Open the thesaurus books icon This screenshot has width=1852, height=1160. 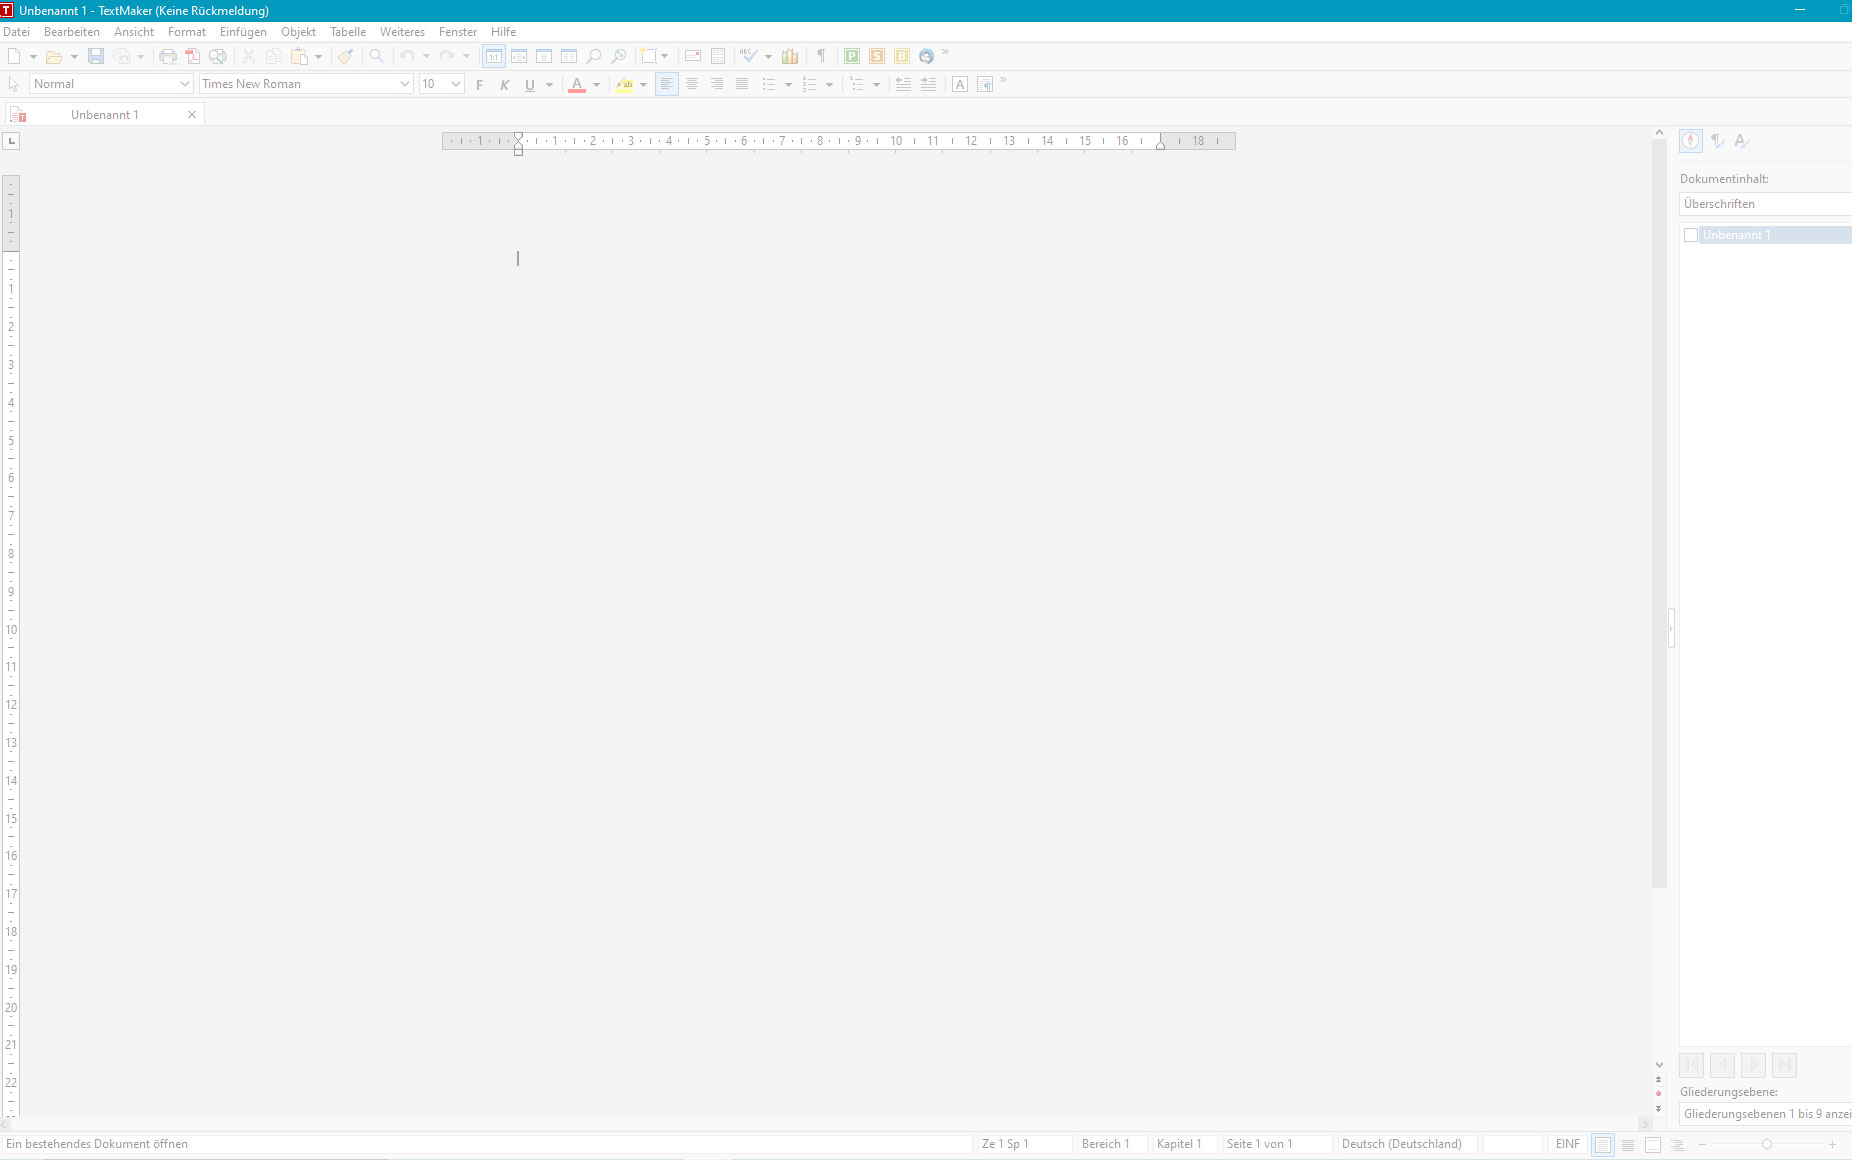tap(790, 56)
